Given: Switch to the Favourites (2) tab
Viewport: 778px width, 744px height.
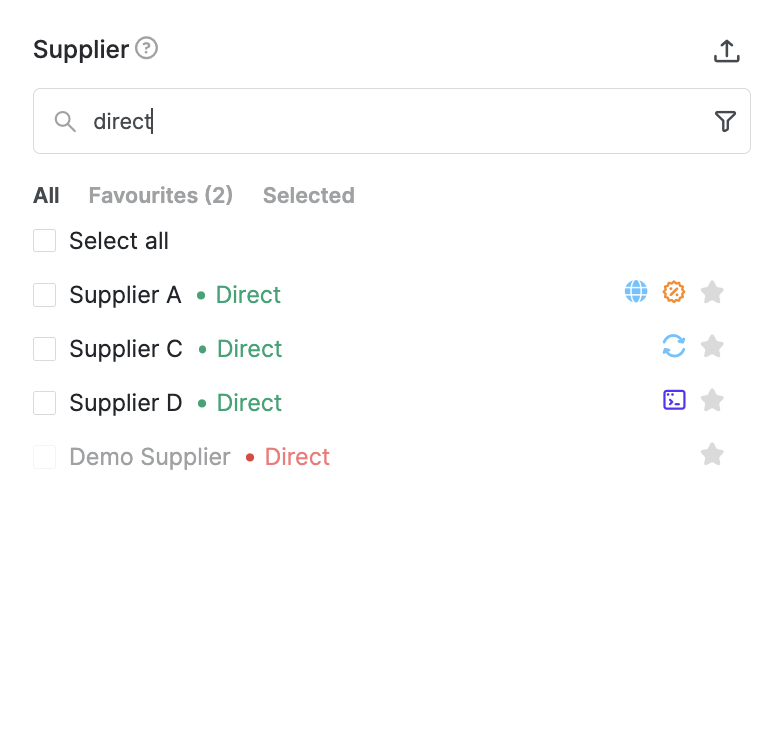Looking at the screenshot, I should click(x=160, y=195).
